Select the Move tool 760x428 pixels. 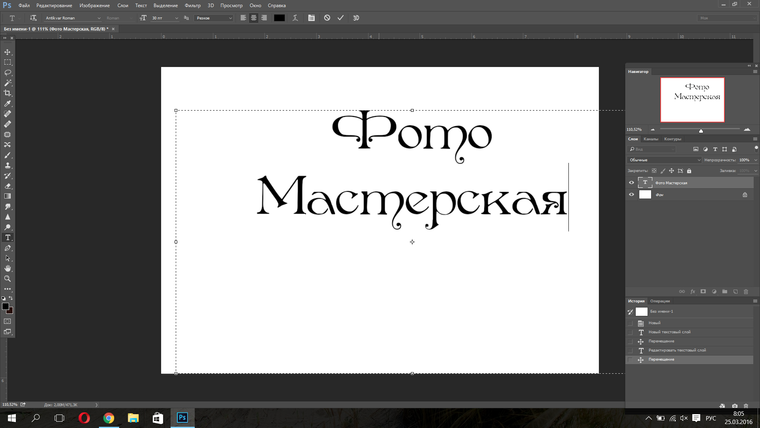(x=8, y=52)
